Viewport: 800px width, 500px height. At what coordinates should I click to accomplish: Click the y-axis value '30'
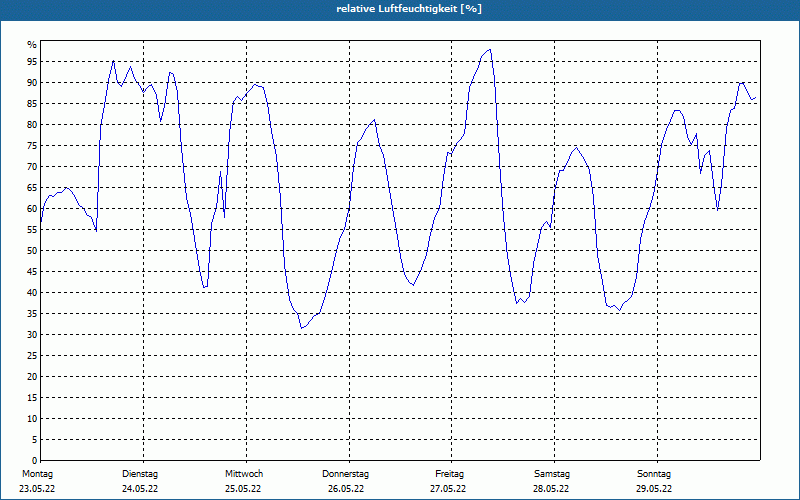coord(32,335)
